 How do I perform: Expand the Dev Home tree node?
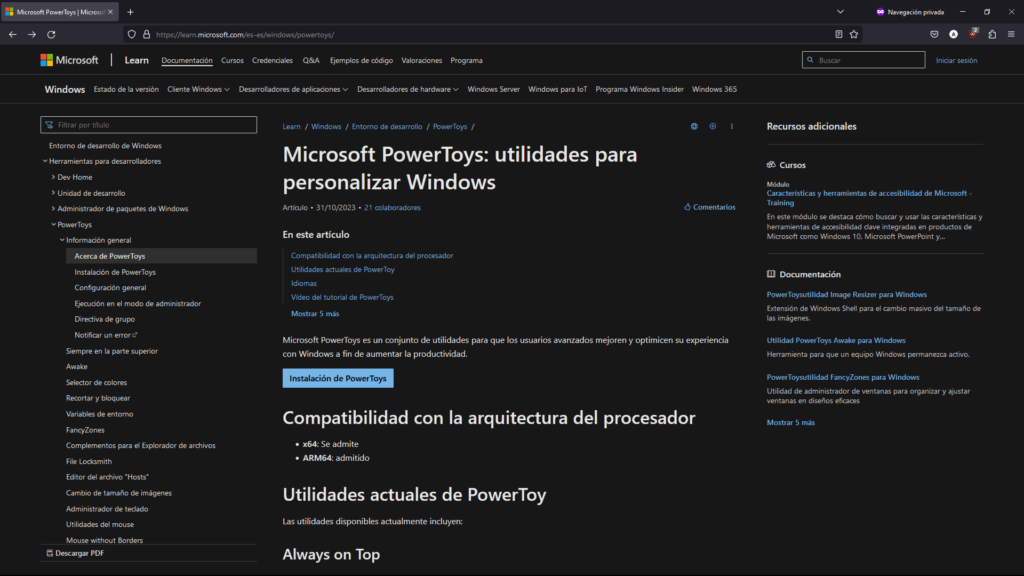click(53, 177)
